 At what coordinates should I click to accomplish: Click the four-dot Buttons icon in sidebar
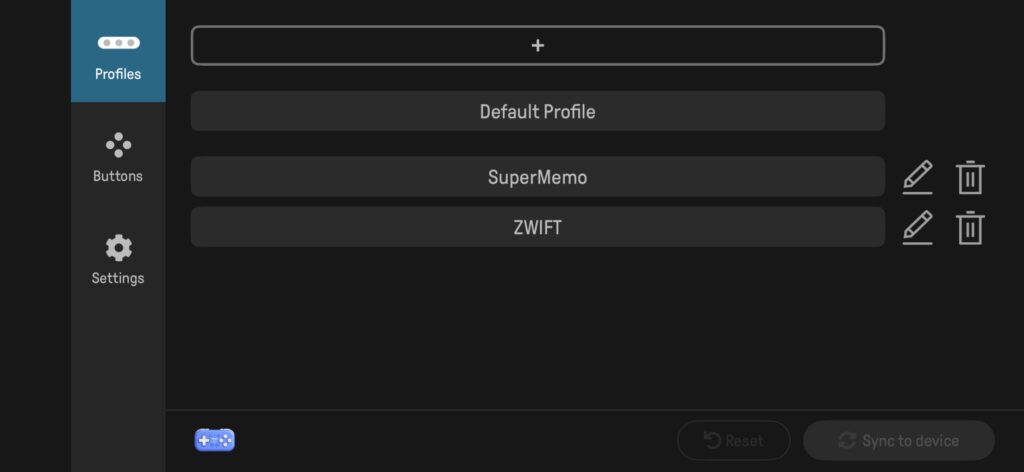(x=118, y=145)
